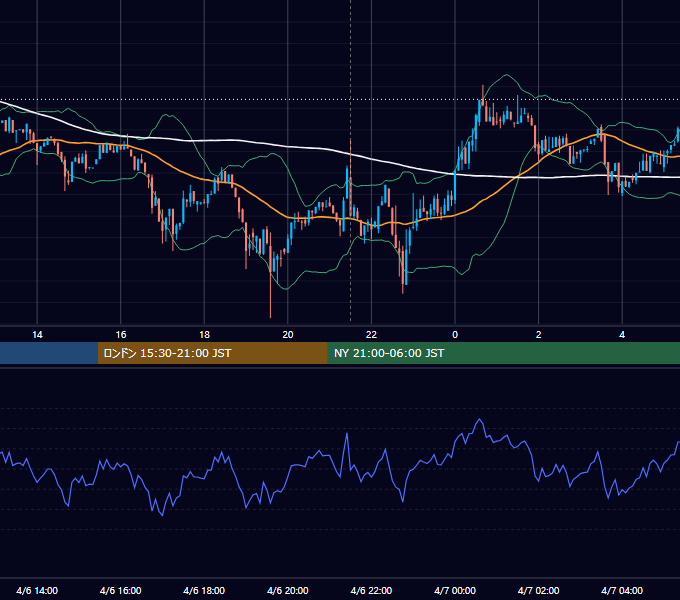Select the 4 hour label on the price chart axis

(622, 335)
